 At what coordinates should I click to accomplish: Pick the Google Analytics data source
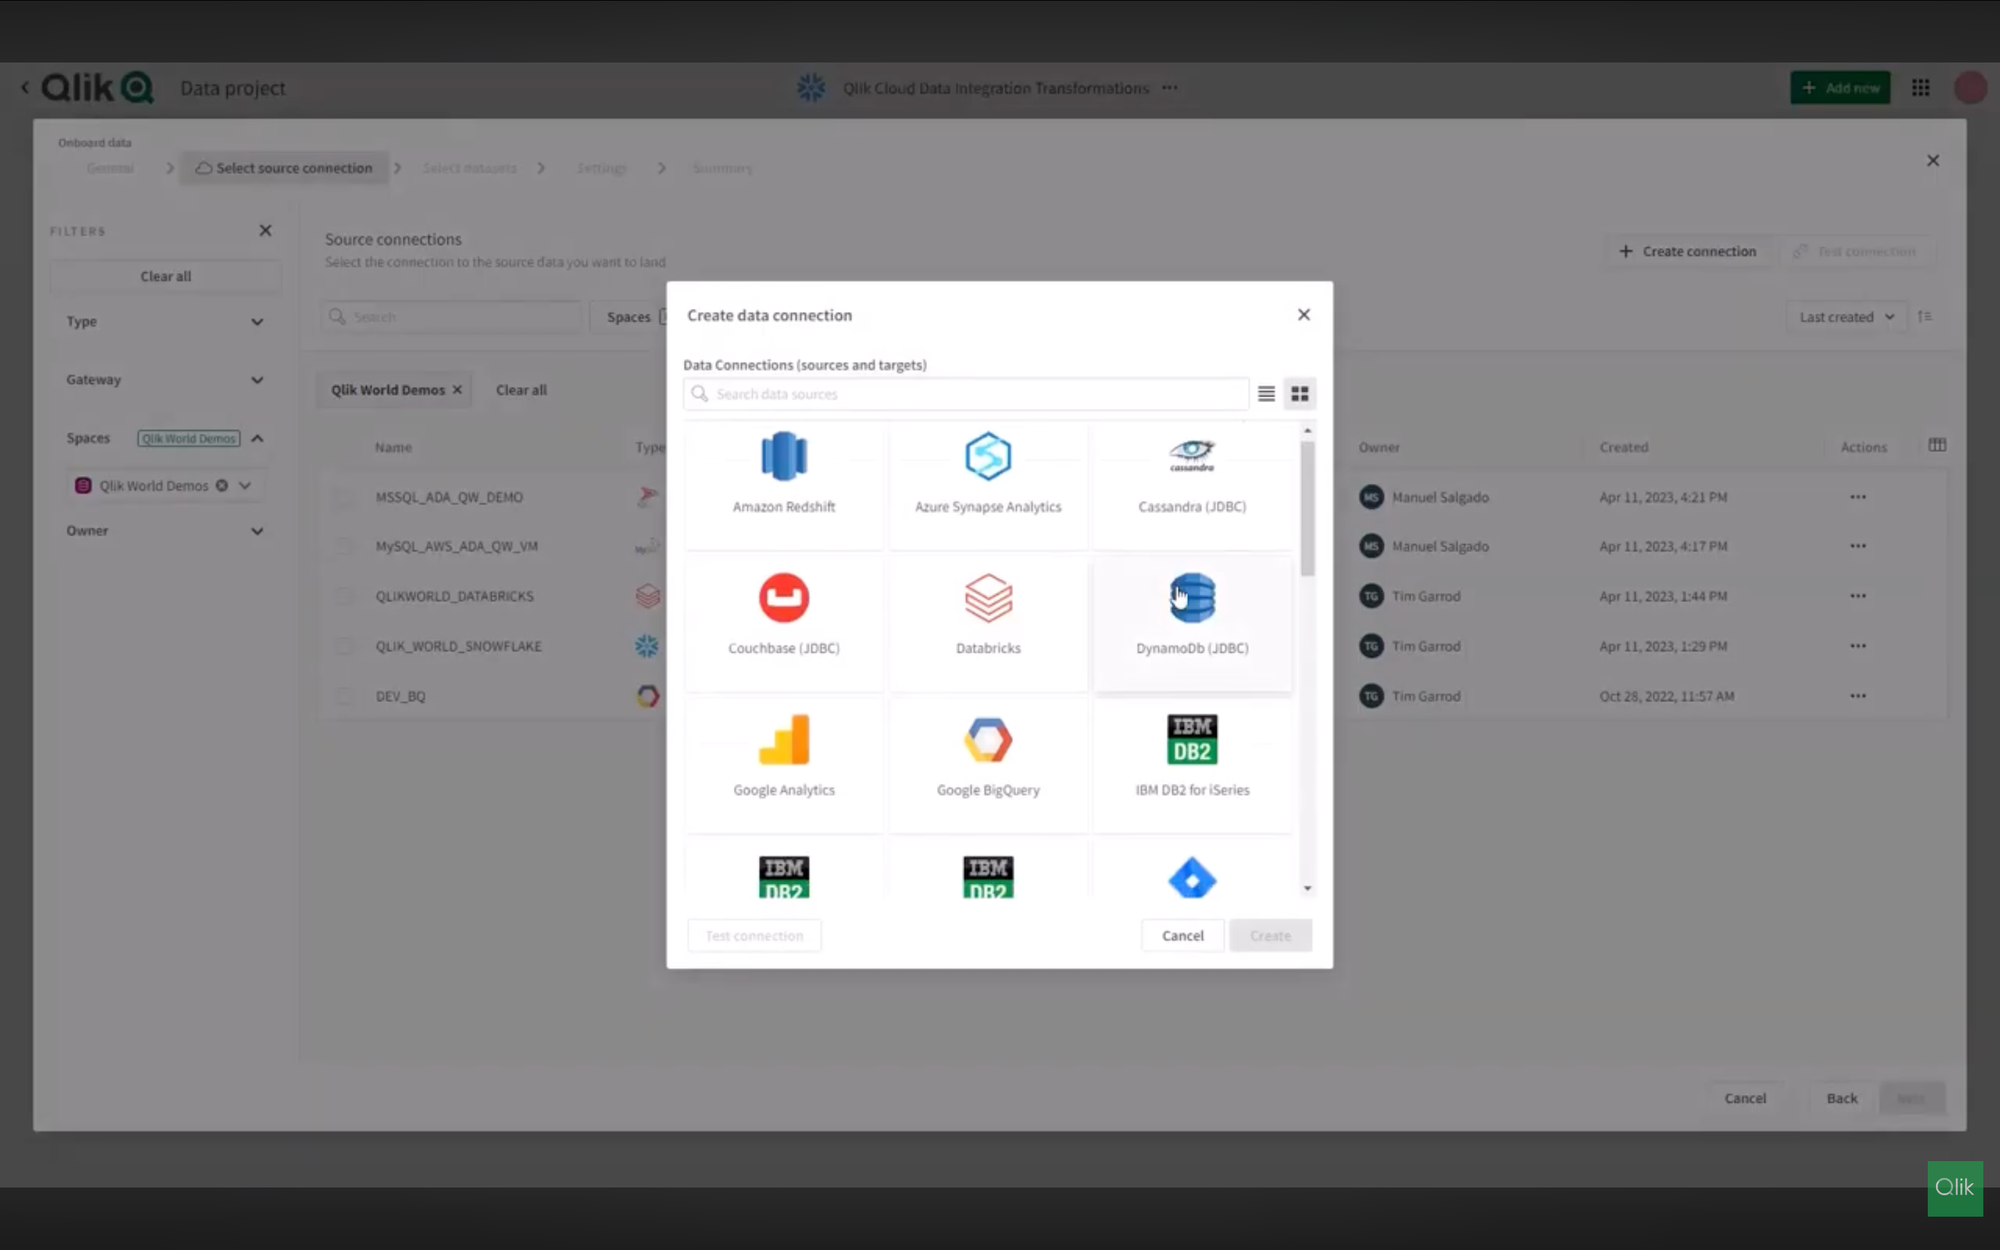(783, 741)
